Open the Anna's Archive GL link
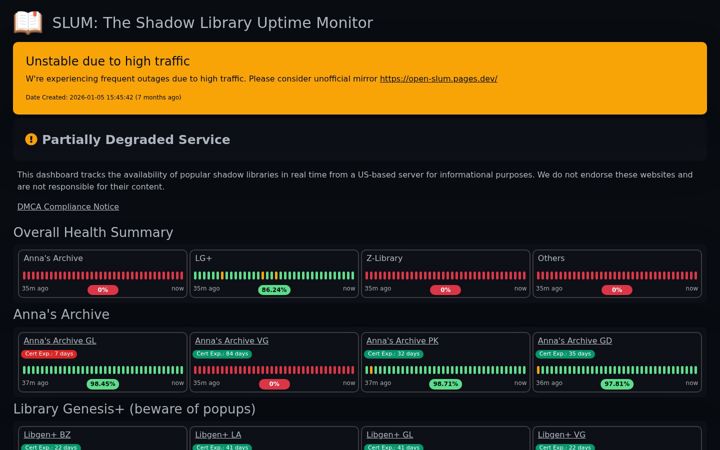720x450 pixels. click(60, 341)
